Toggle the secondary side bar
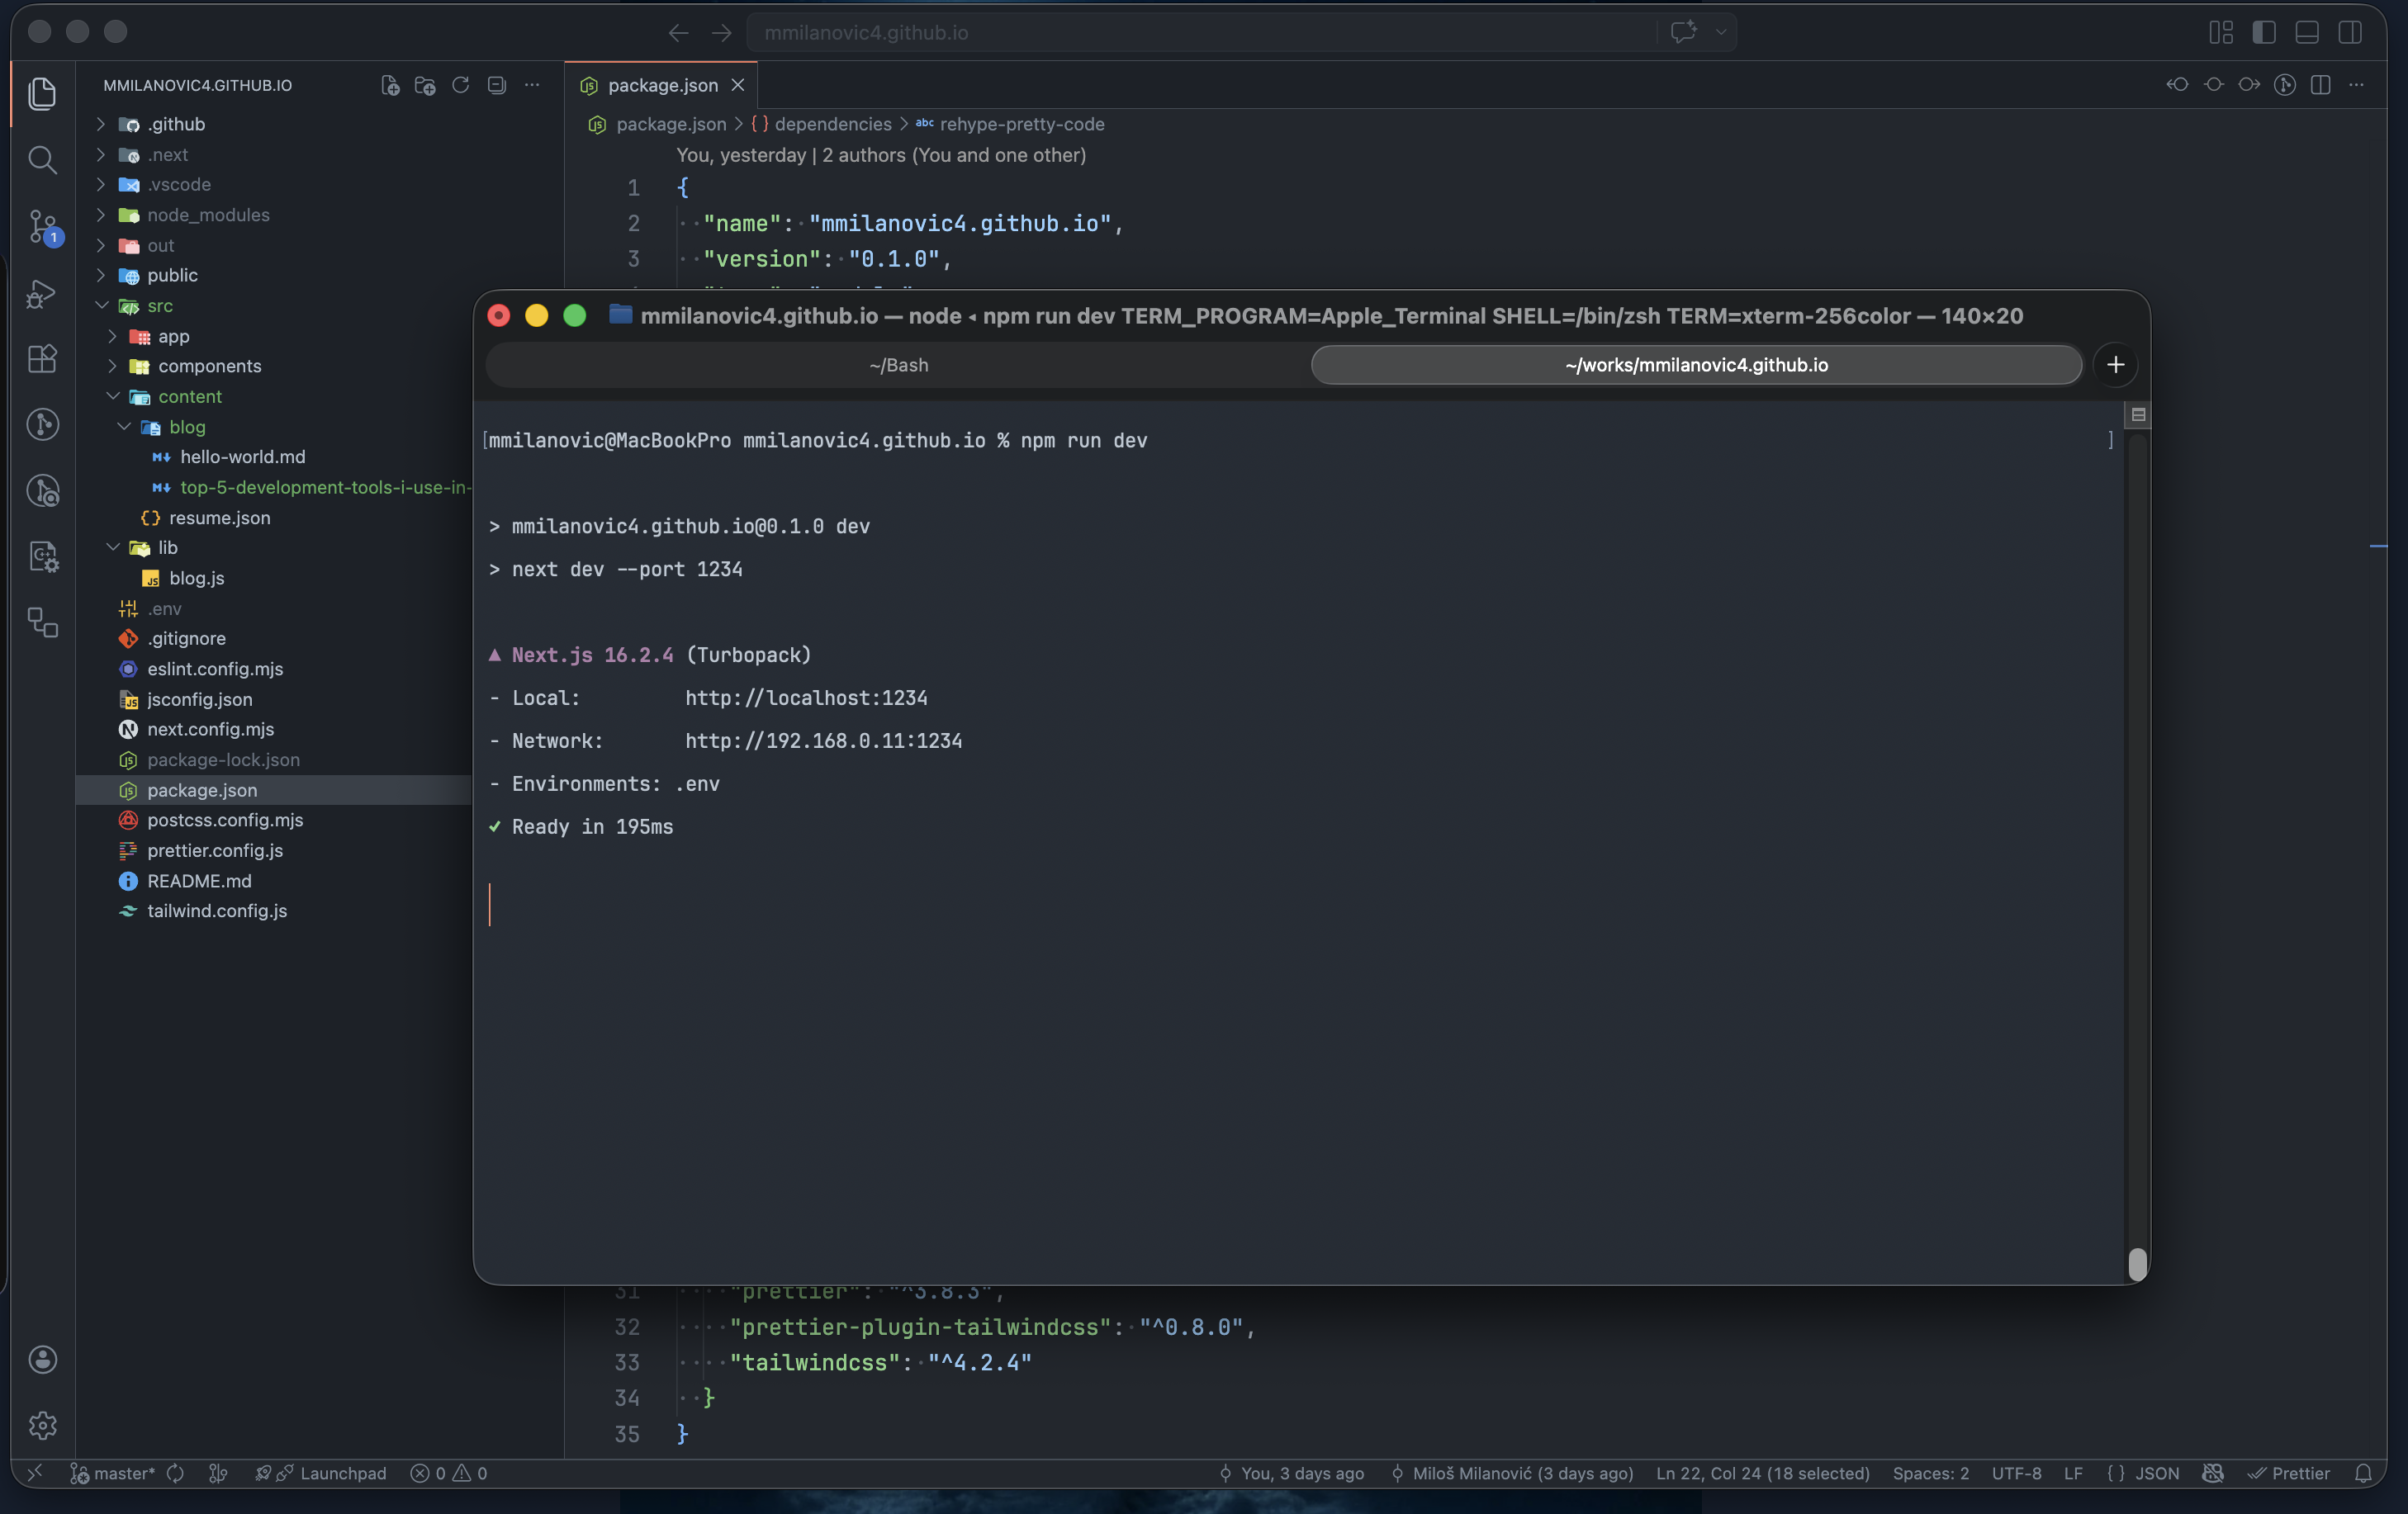The width and height of the screenshot is (2408, 1514). 2350,33
